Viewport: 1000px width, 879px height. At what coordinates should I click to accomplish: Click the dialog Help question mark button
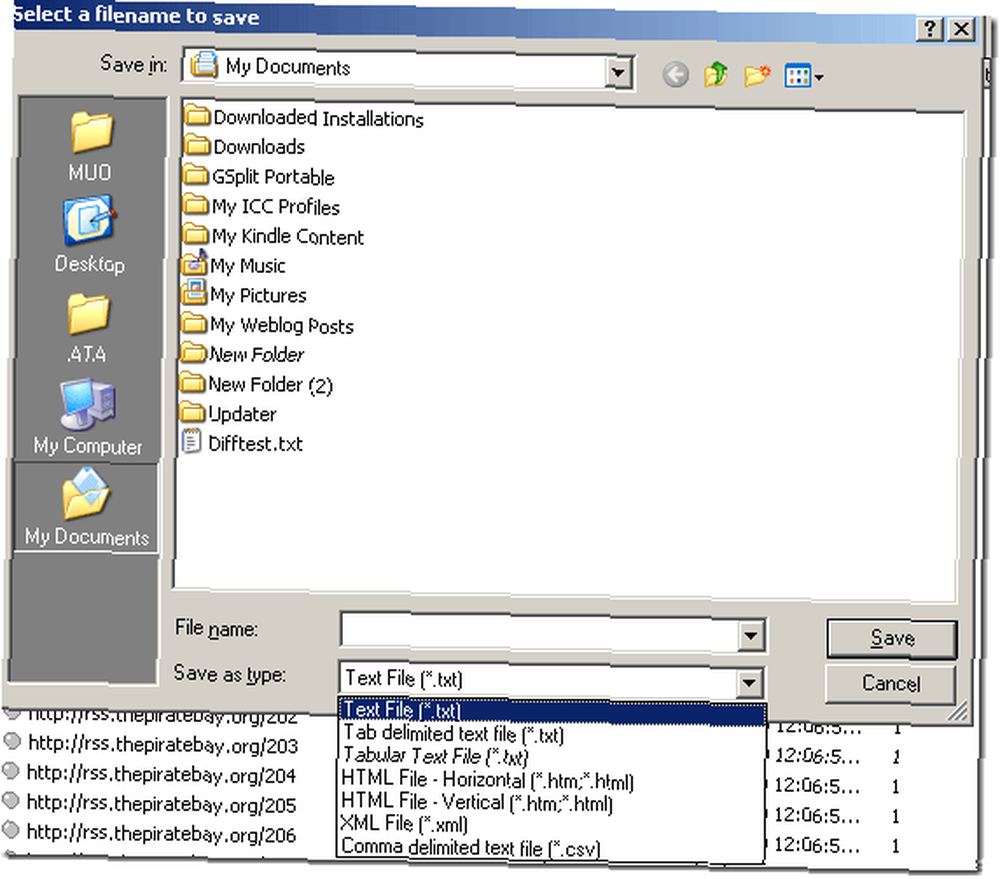[930, 29]
